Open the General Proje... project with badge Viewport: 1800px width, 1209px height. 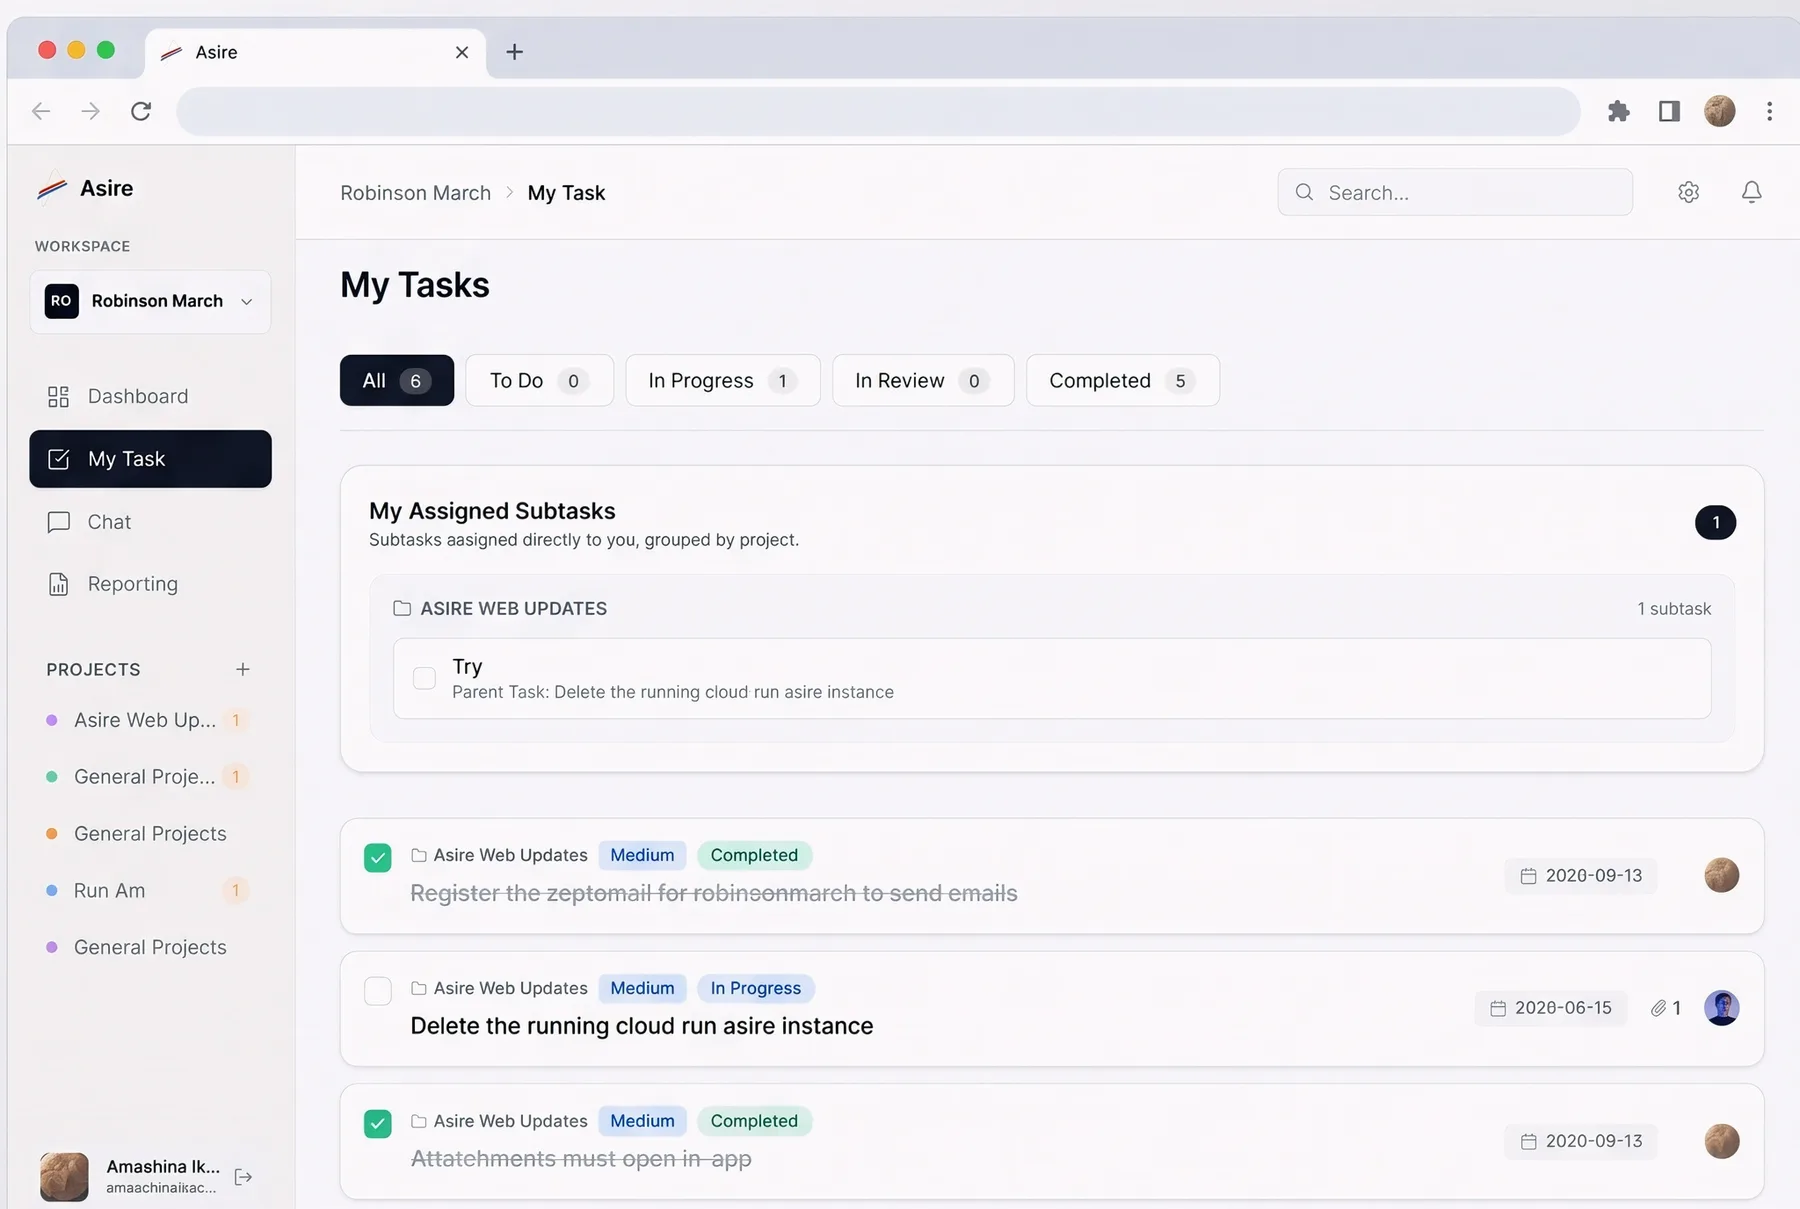148,777
